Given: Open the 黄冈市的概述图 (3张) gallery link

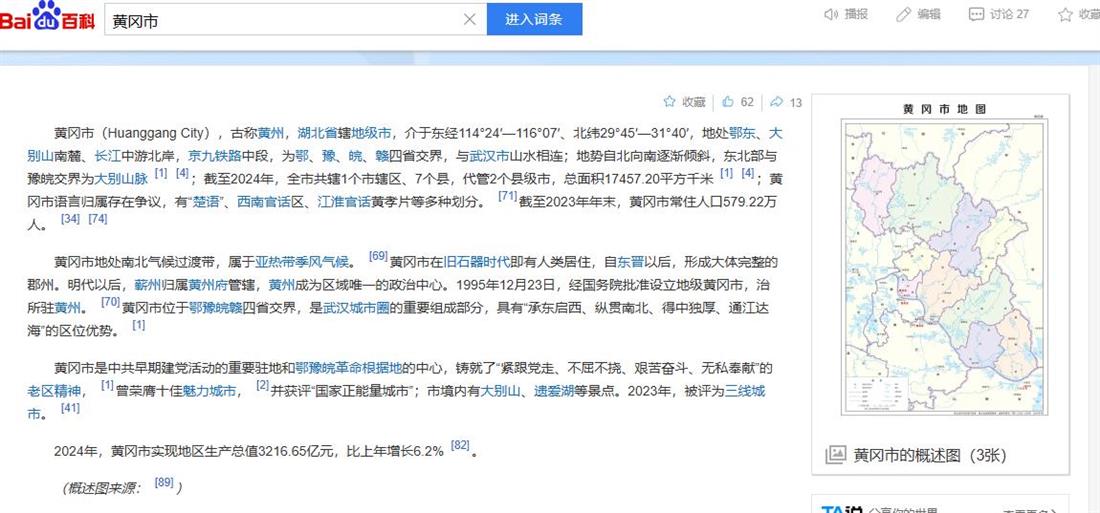Looking at the screenshot, I should [x=930, y=455].
